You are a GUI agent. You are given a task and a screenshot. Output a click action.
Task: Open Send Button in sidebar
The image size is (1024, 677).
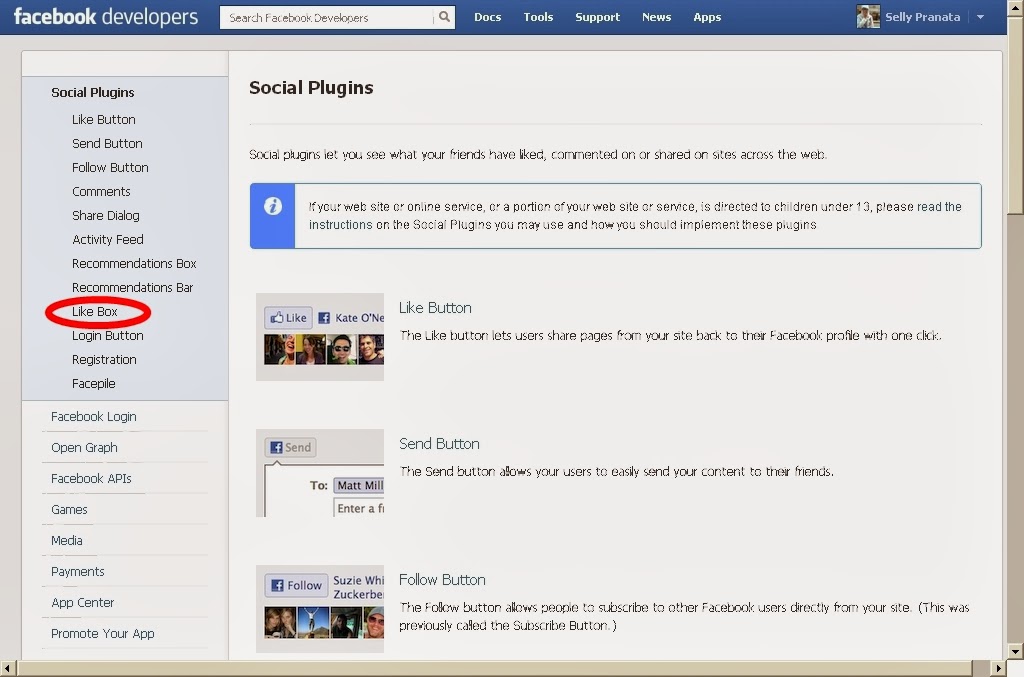tap(107, 144)
